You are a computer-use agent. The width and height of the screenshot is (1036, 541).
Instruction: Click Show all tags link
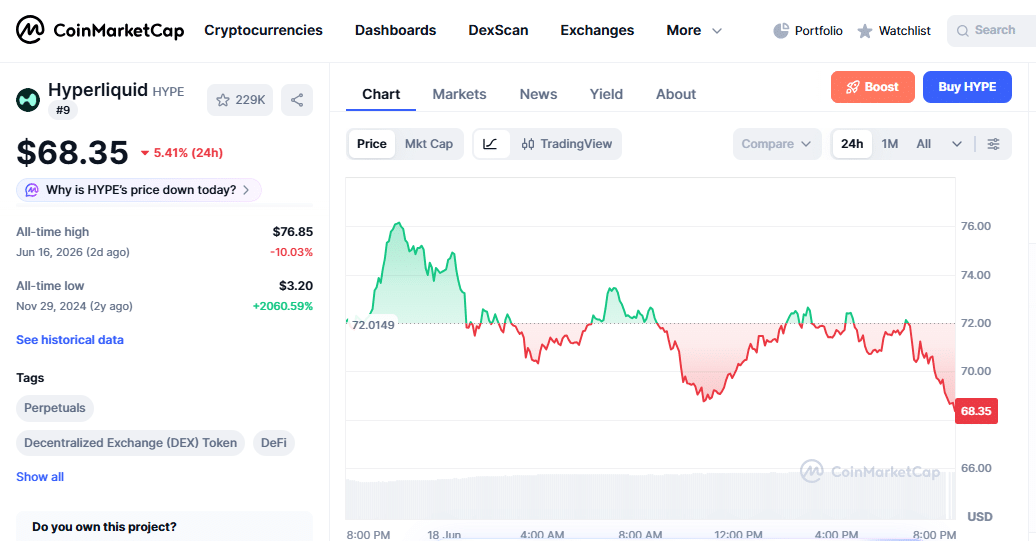(40, 477)
